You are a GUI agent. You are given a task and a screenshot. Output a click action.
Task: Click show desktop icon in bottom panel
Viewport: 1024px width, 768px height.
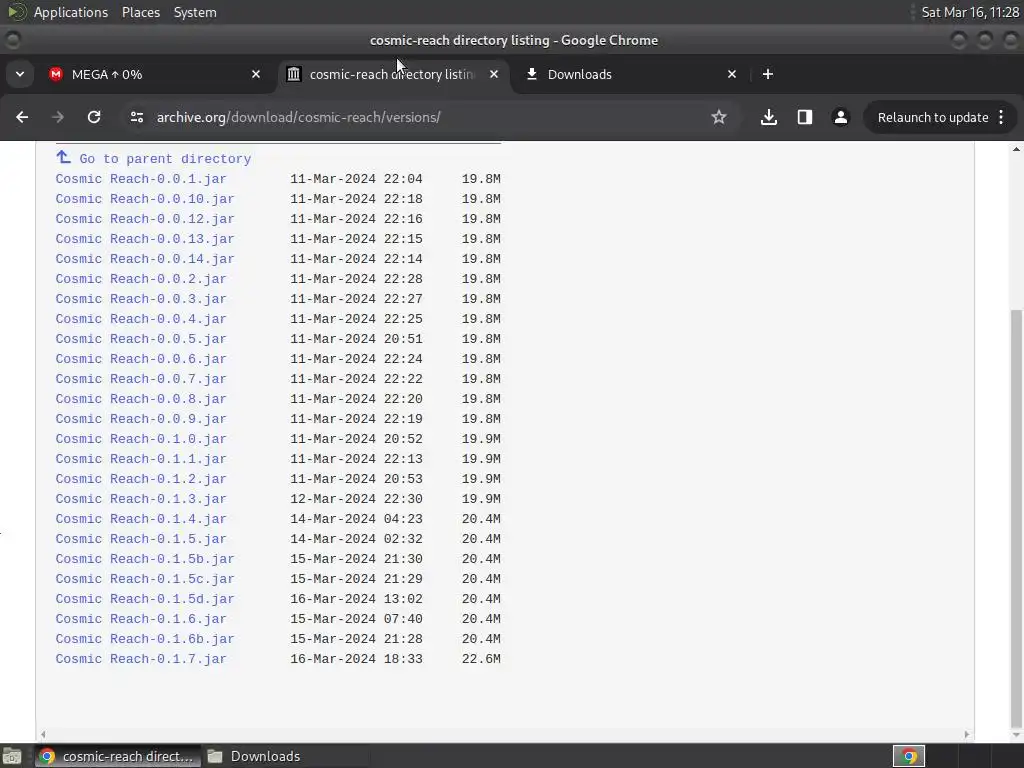coord(12,756)
